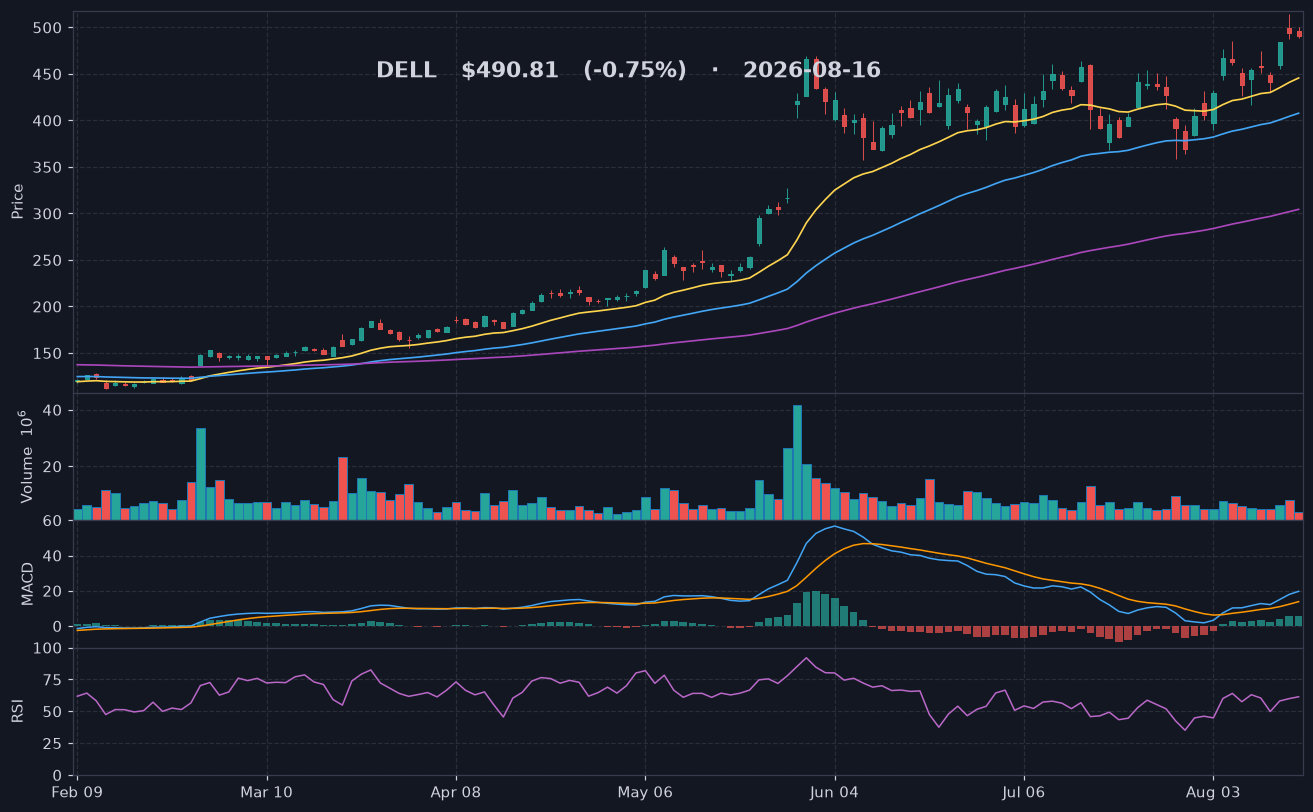The width and height of the screenshot is (1313, 812).
Task: Click the RSI line peak near late May
Action: [806, 658]
